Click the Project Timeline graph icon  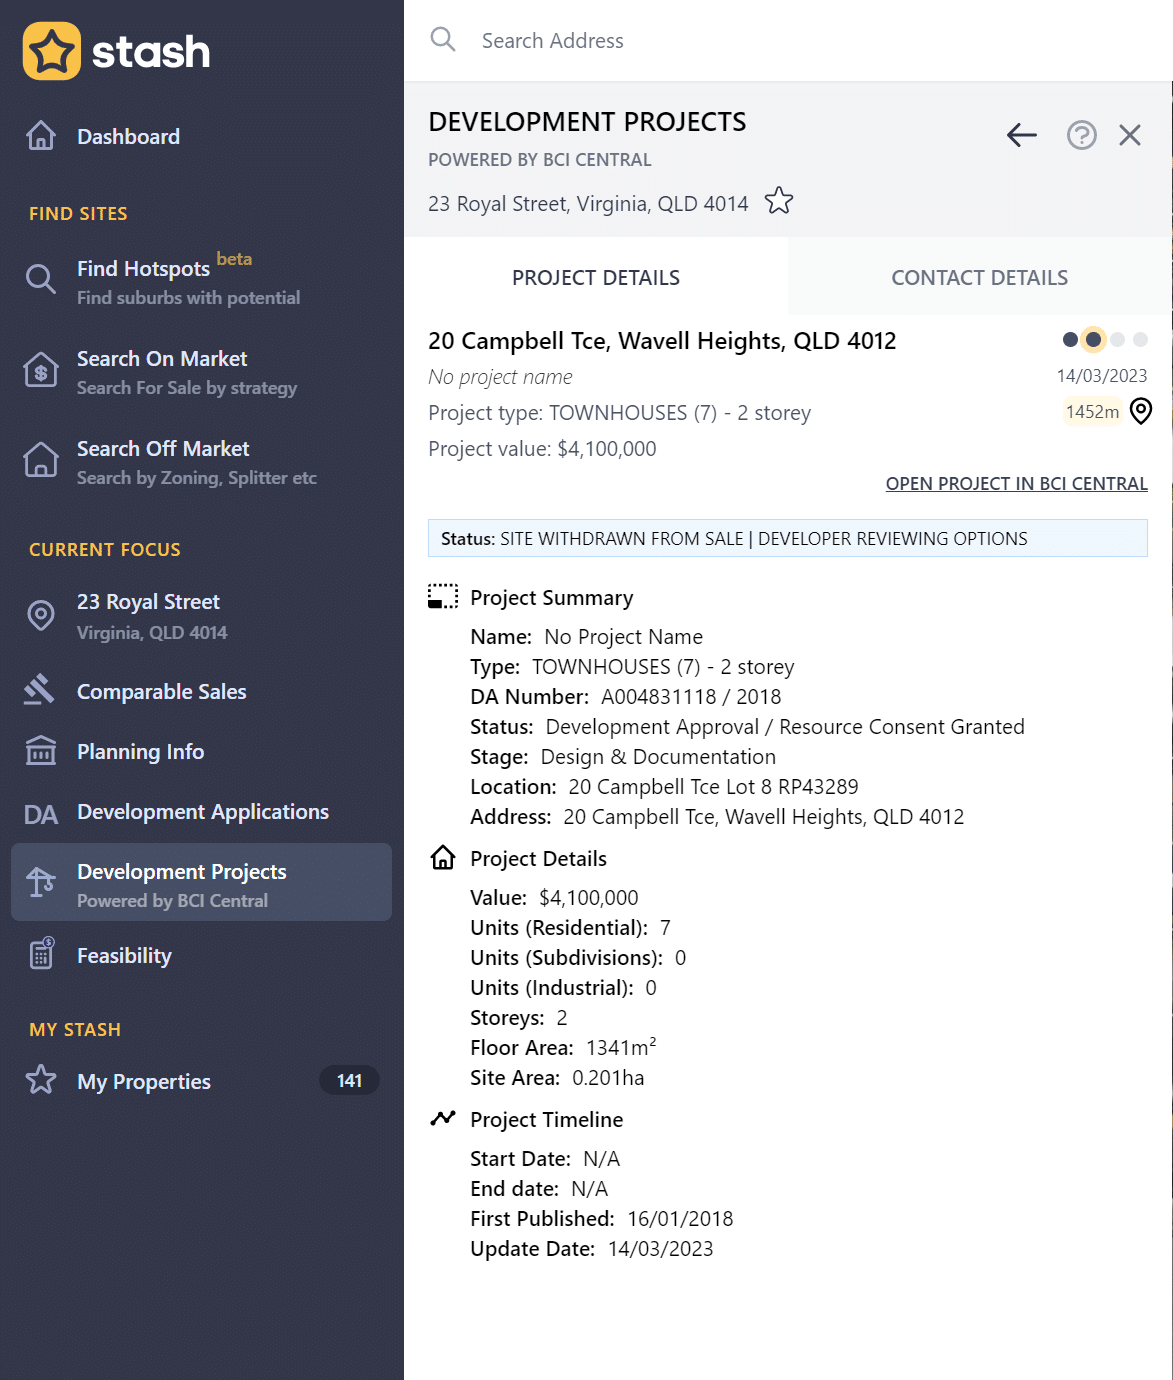point(443,1118)
